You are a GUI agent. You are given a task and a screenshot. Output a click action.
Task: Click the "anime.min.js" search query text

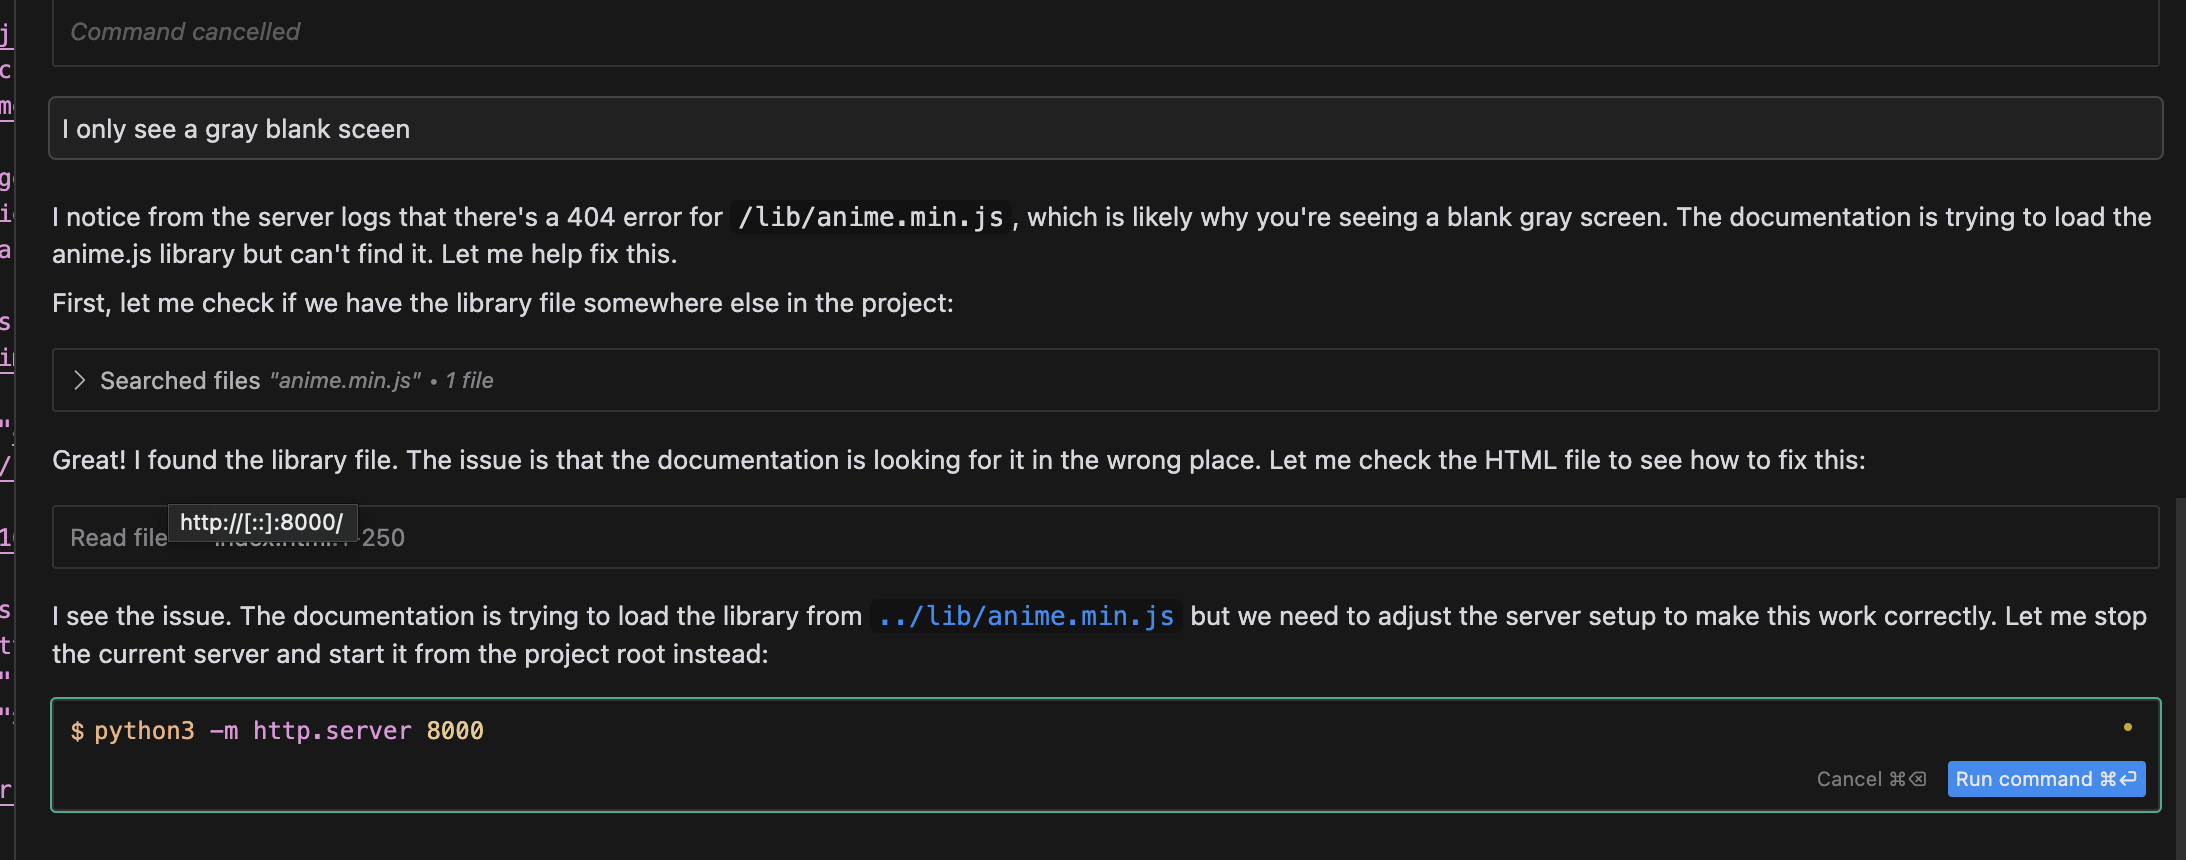[x=345, y=381]
